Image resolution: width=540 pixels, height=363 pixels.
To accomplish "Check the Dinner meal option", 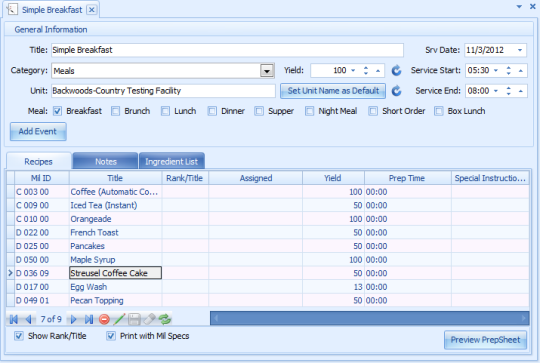I will [x=212, y=111].
